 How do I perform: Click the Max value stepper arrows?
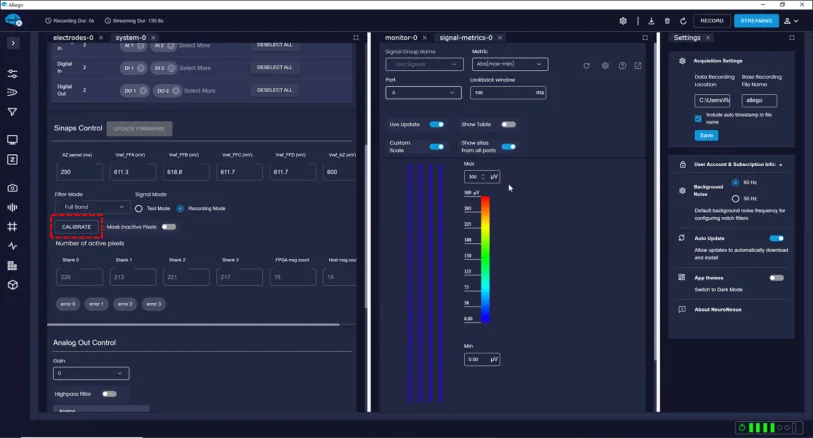point(483,177)
